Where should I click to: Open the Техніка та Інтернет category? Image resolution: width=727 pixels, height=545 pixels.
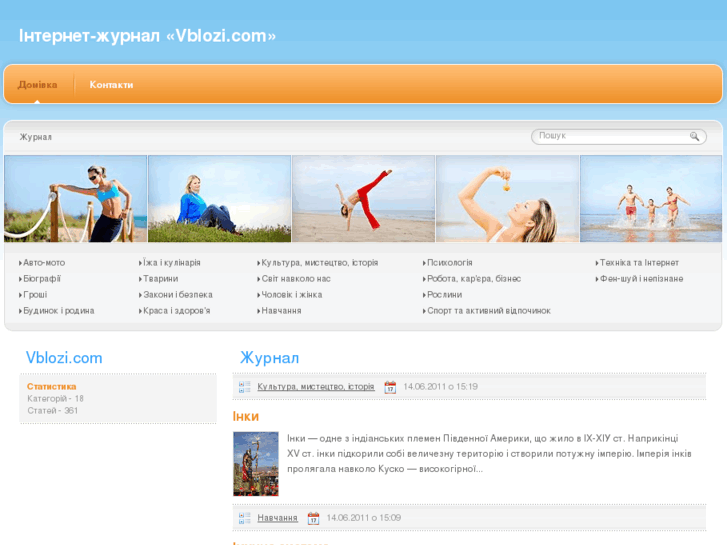coord(639,263)
